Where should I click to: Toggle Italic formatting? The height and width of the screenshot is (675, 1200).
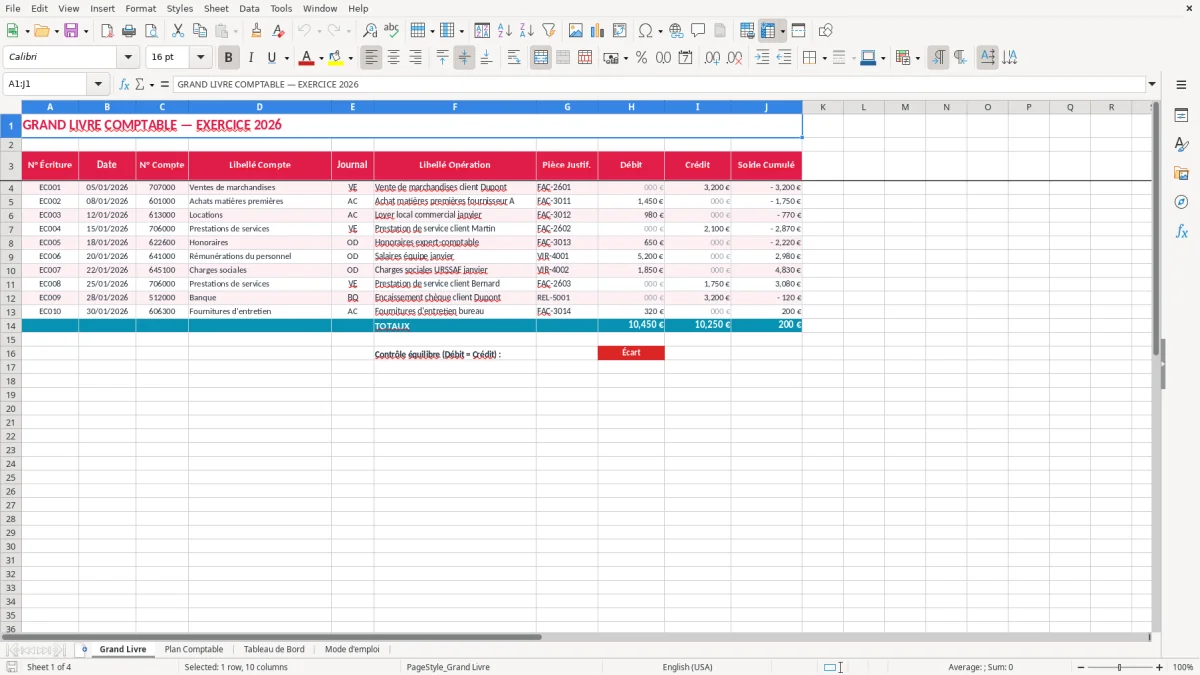pos(251,58)
